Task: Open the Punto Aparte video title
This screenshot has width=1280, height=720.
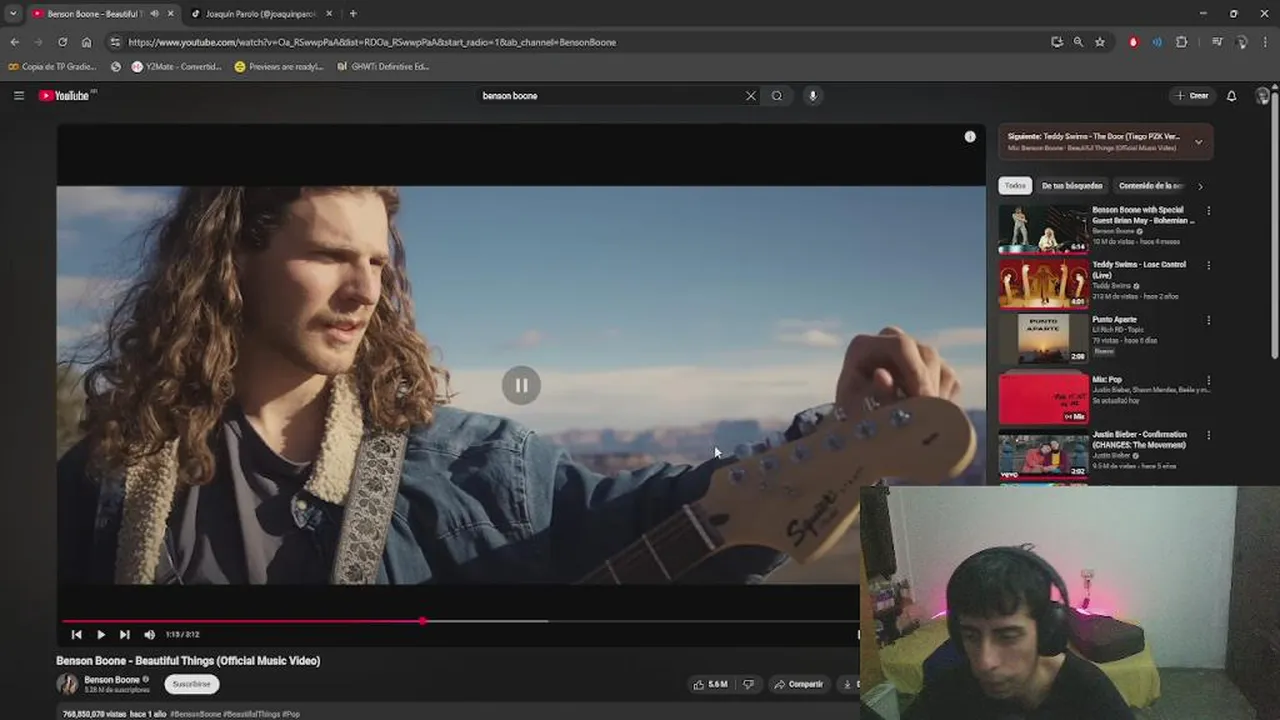Action: 1114,320
